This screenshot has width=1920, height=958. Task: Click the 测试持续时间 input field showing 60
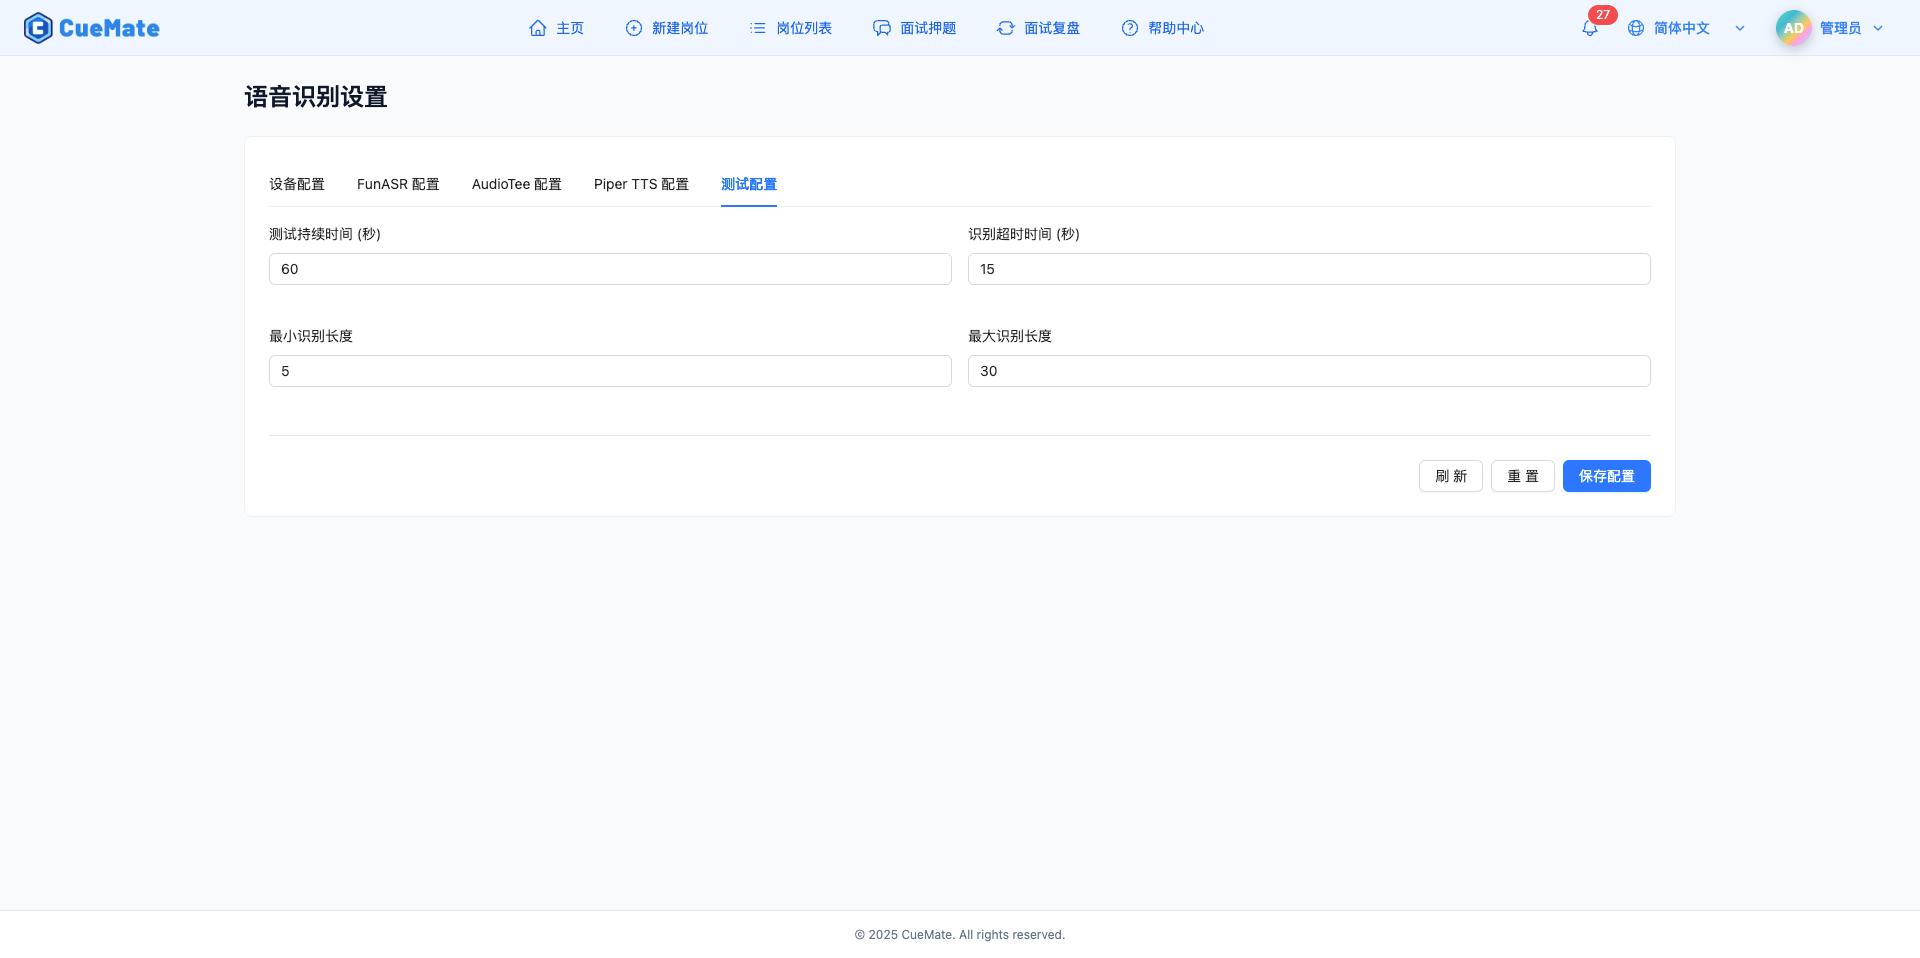610,269
